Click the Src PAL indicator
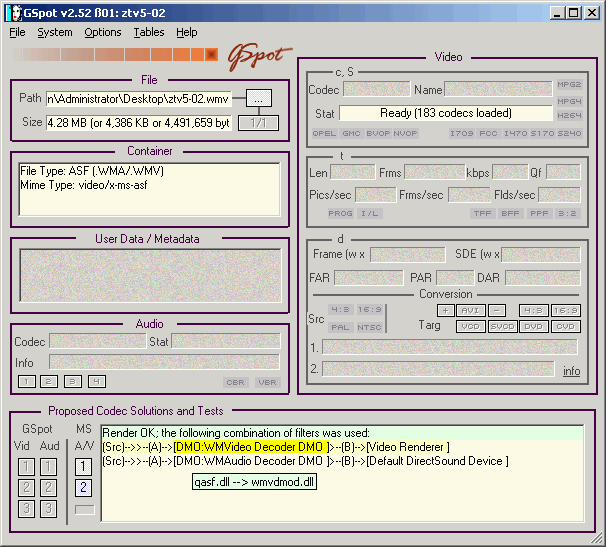This screenshot has height=547, width=606. [340, 327]
